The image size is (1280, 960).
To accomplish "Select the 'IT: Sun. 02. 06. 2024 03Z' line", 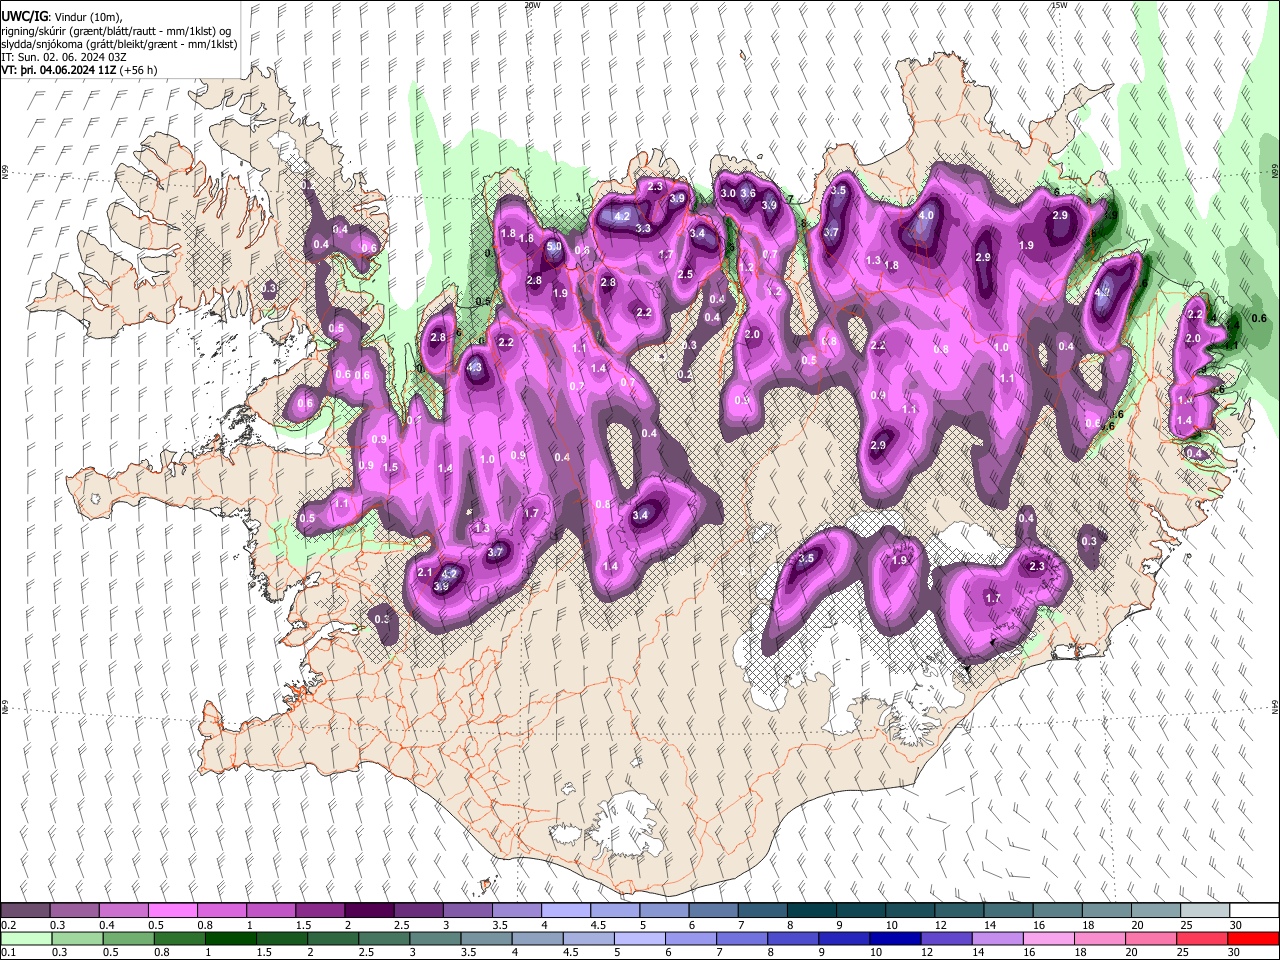I will point(64,58).
